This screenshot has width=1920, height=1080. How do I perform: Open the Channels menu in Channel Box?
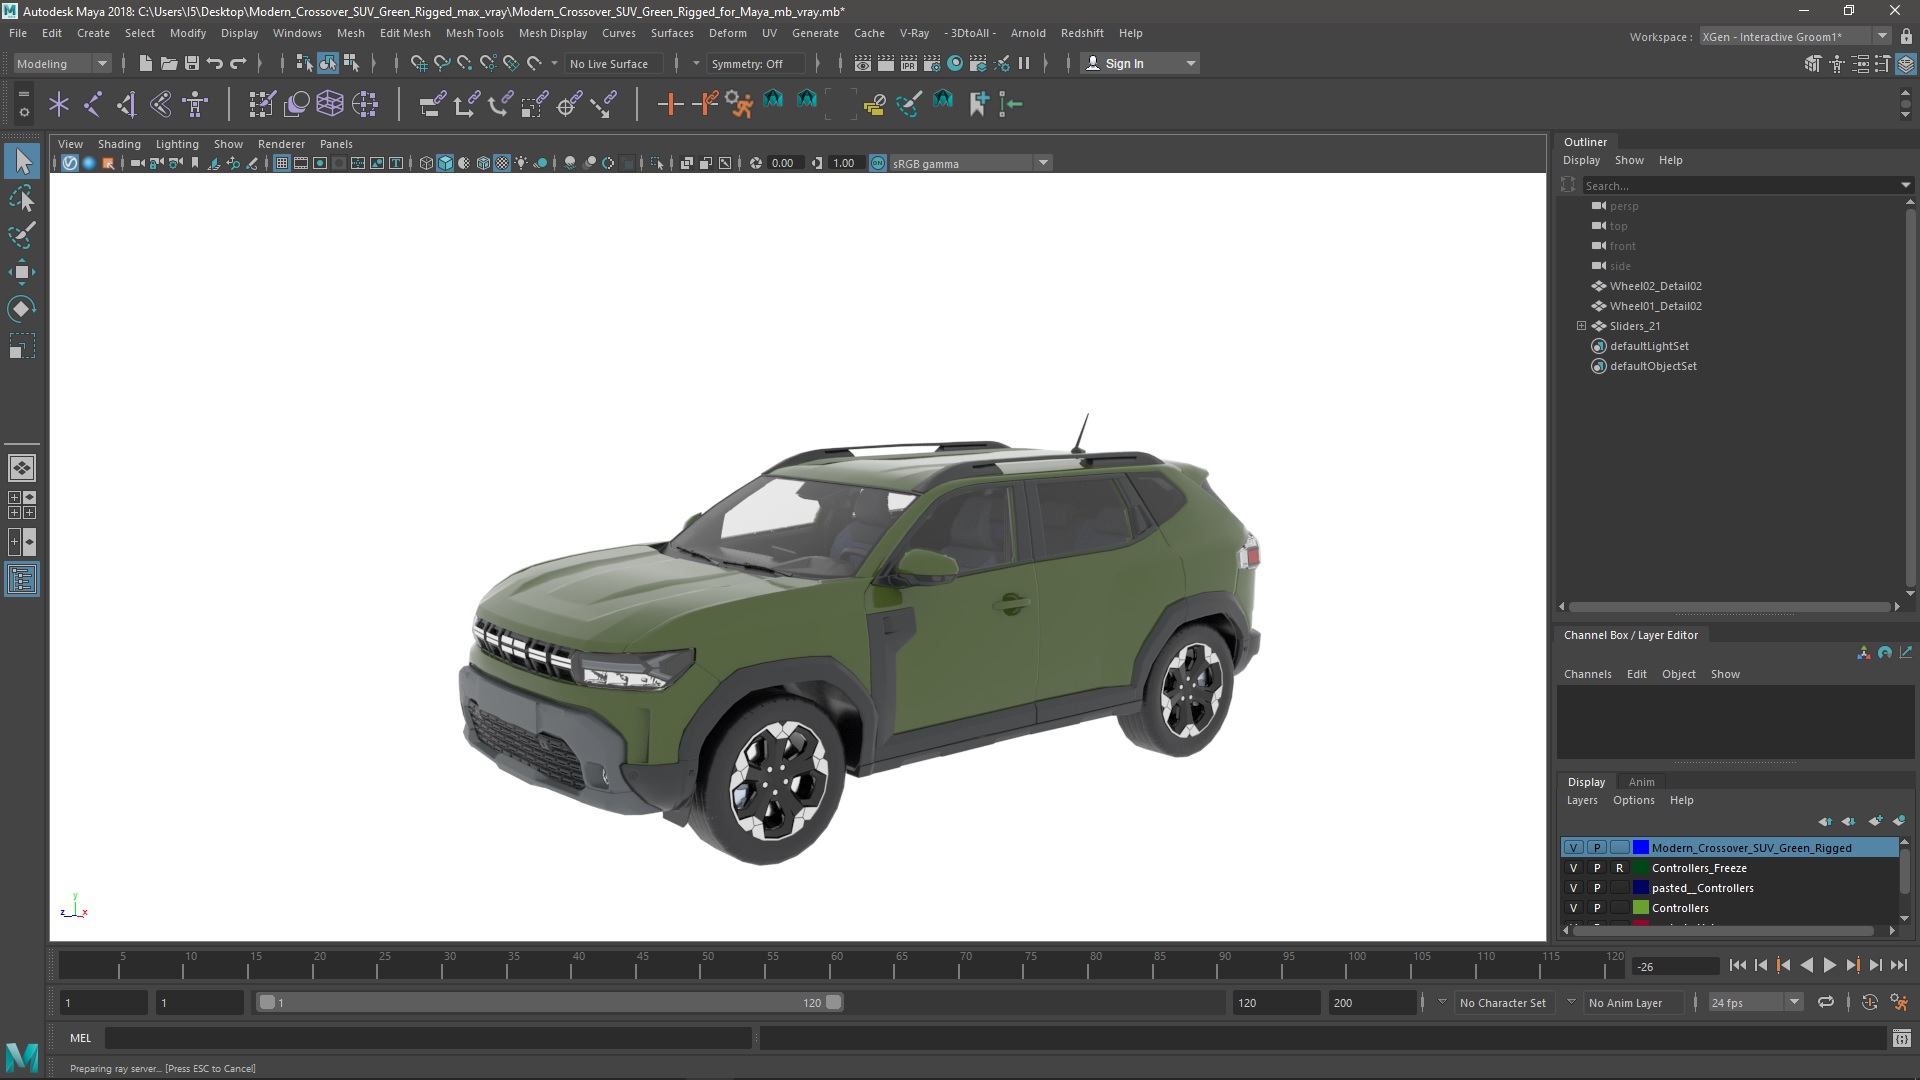click(x=1587, y=674)
